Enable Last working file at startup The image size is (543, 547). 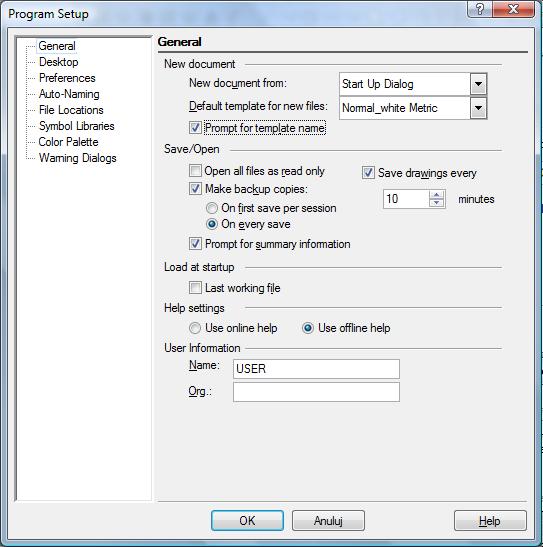(195, 288)
